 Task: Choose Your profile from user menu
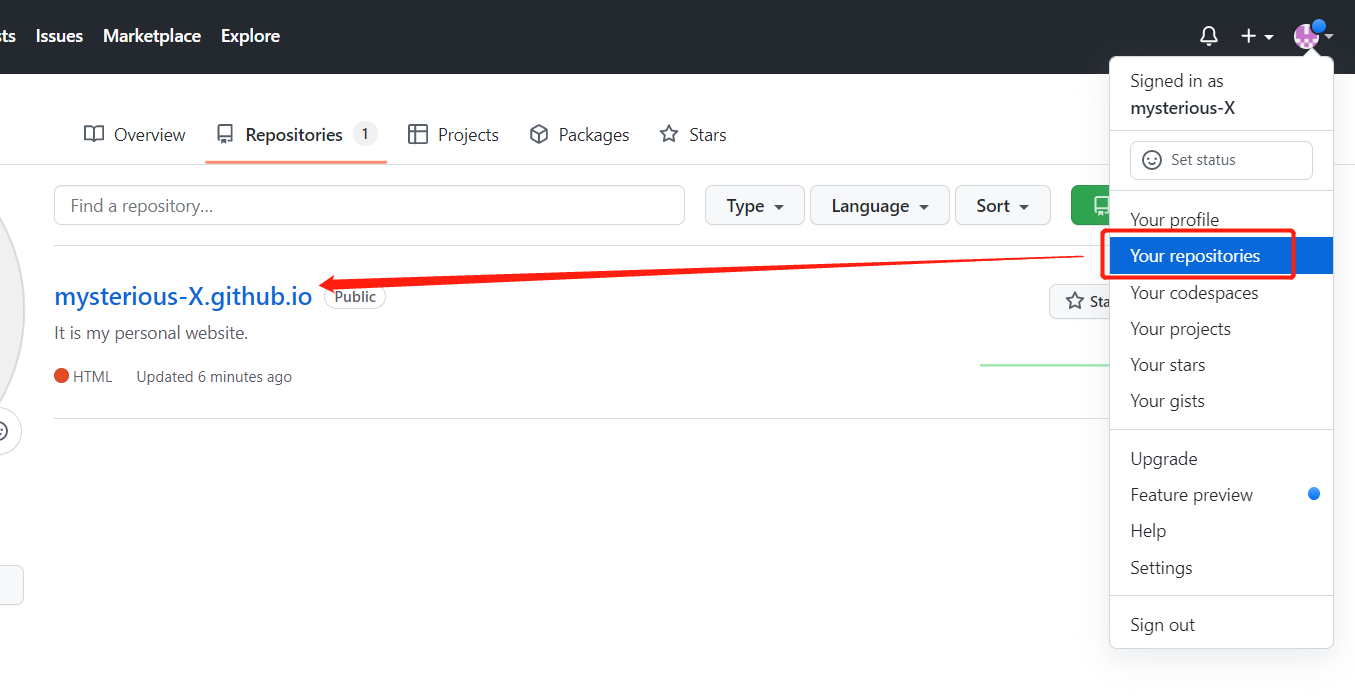[x=1174, y=220]
